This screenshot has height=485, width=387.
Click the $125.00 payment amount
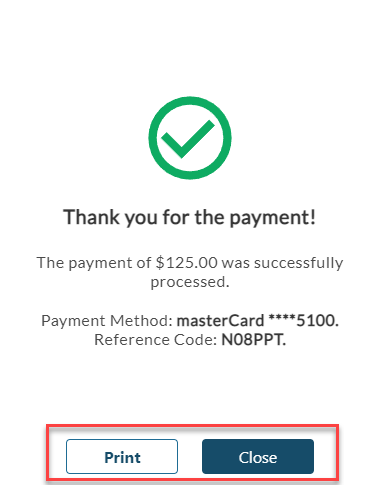pyautogui.click(x=187, y=263)
